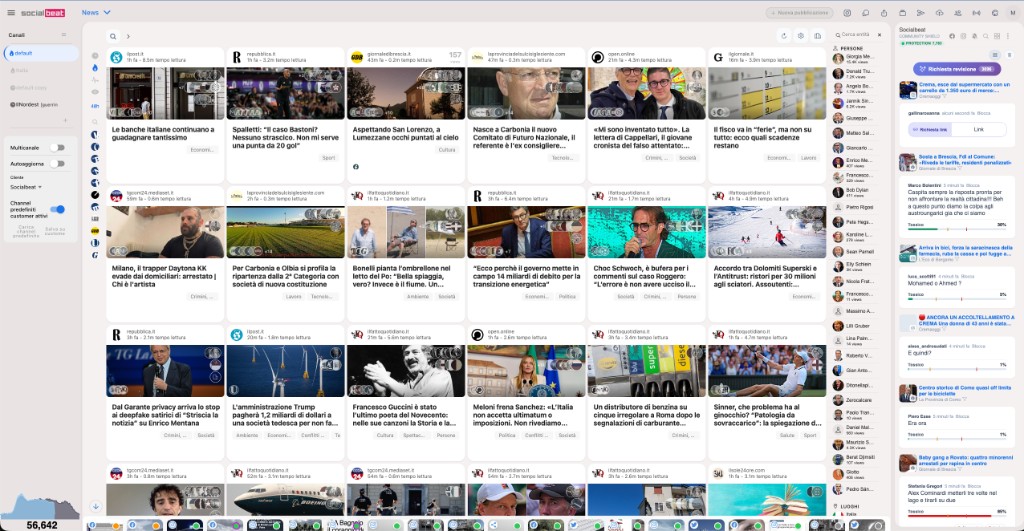The width and height of the screenshot is (1024, 531).
Task: Expand the News dropdown
Action: point(96,12)
